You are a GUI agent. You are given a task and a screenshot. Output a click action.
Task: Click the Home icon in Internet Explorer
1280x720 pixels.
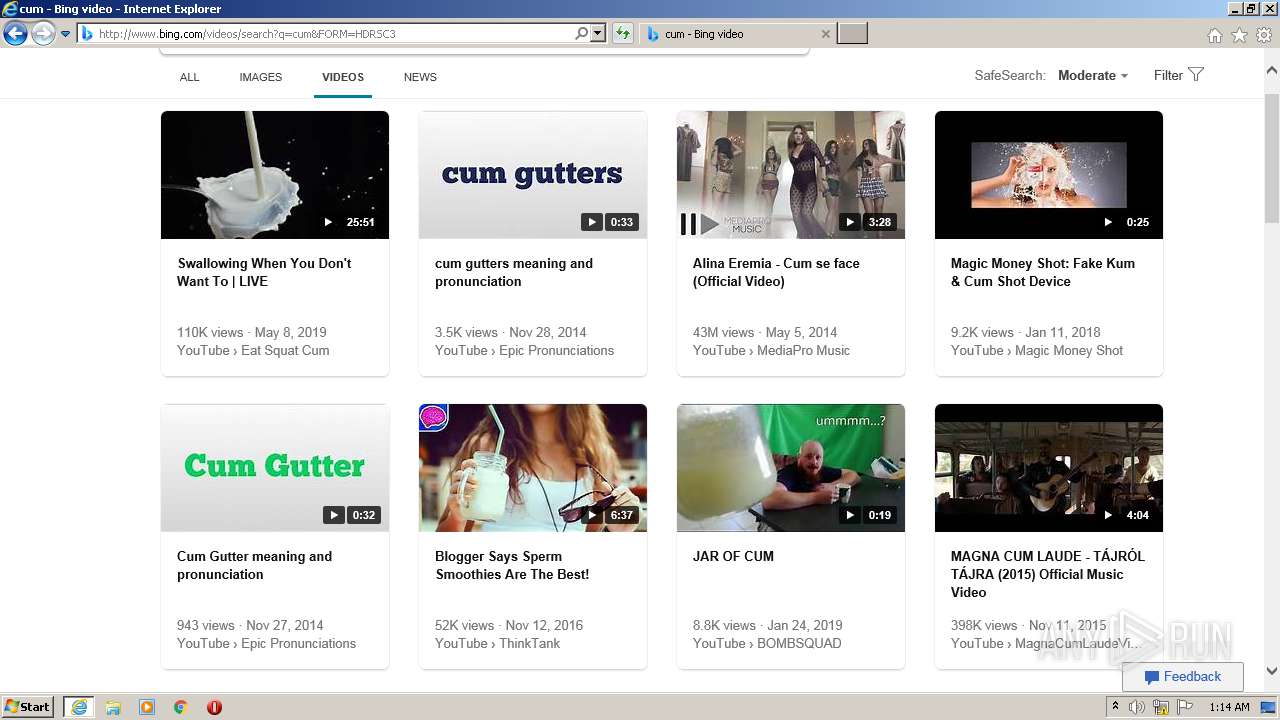click(x=1214, y=35)
